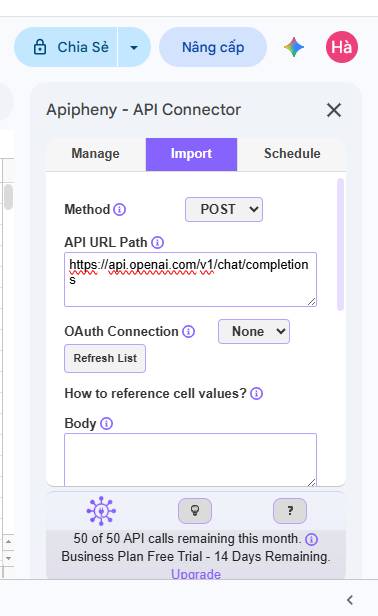
Task: Open the POST method dropdown
Action: point(224,209)
